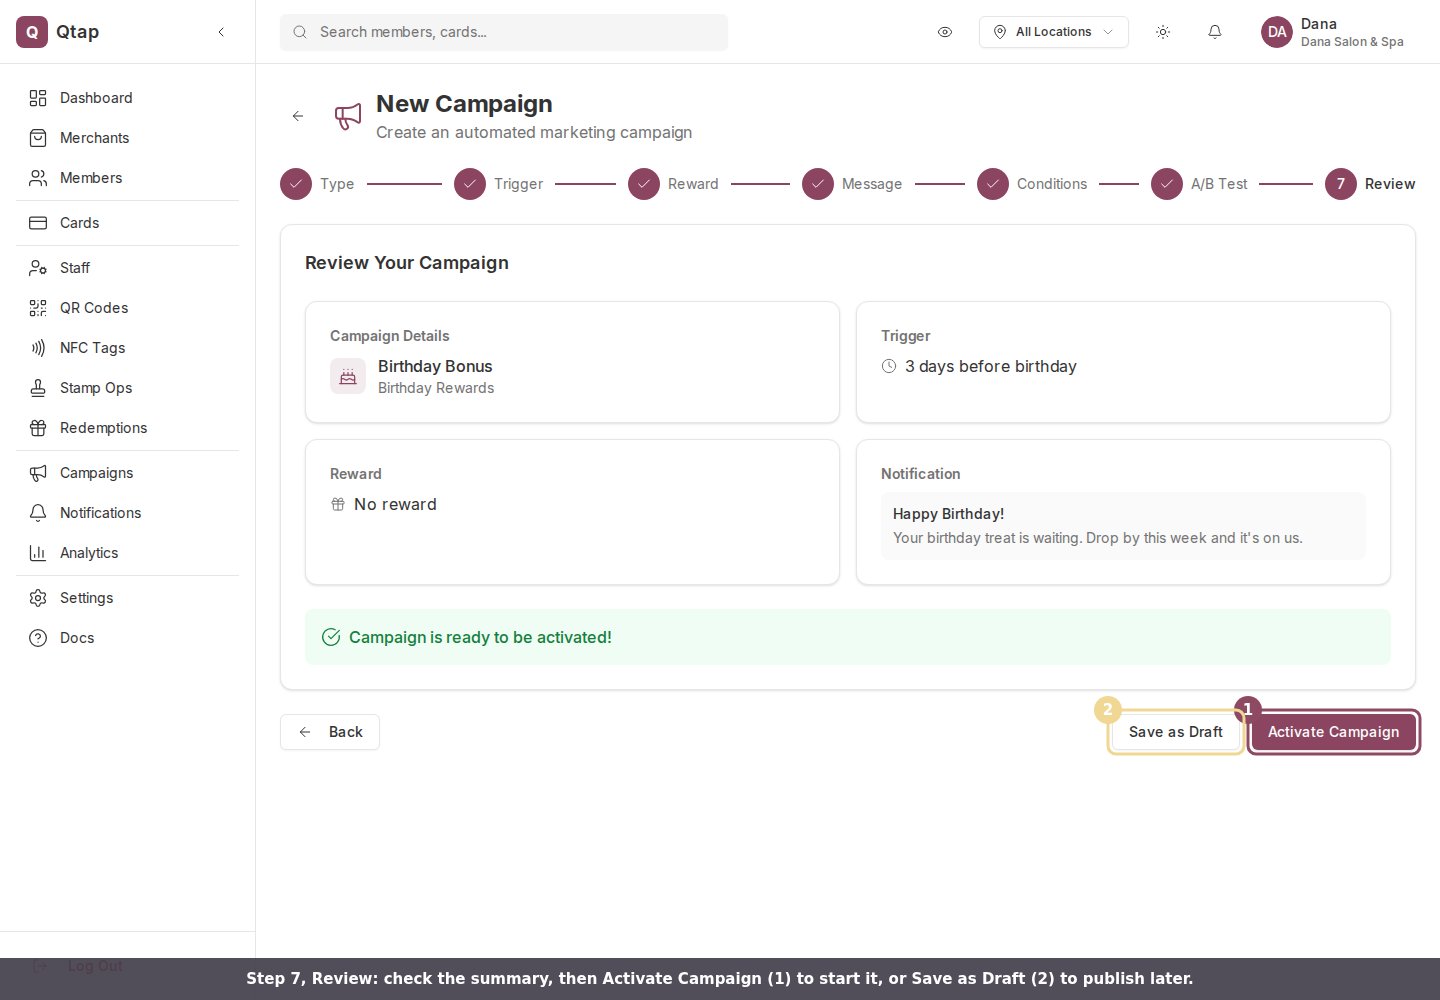Open Dashboard from the sidebar
Image resolution: width=1440 pixels, height=1000 pixels.
[x=127, y=98]
